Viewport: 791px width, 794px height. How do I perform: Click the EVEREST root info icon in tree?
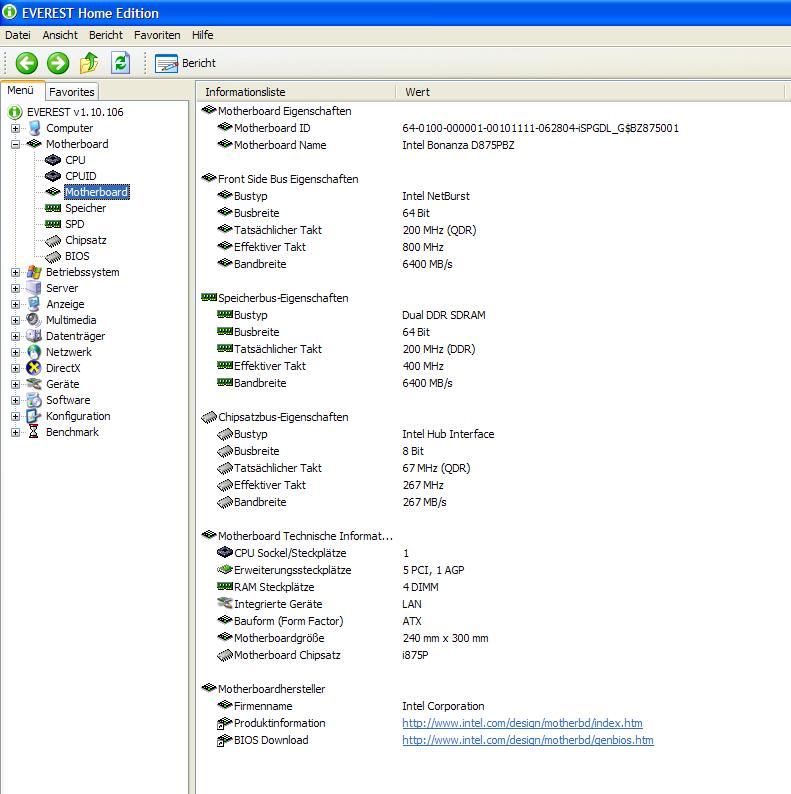click(x=15, y=112)
